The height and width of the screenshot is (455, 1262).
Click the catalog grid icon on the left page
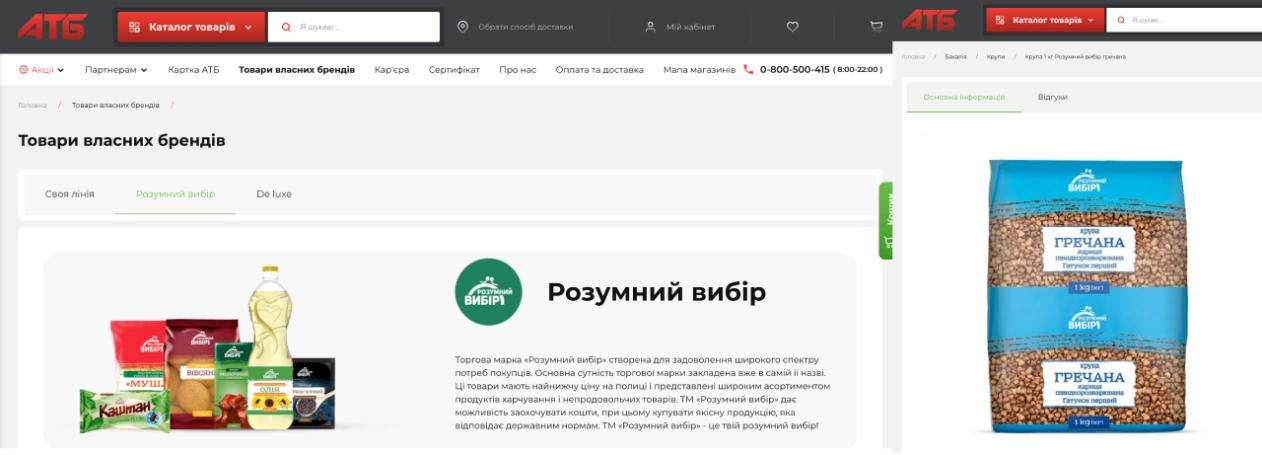tap(135, 27)
